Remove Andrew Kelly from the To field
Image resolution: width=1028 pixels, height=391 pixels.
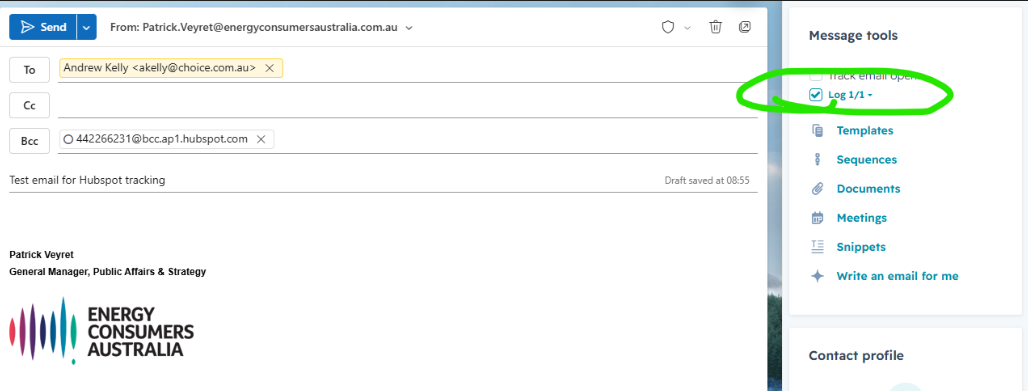pyautogui.click(x=269, y=68)
